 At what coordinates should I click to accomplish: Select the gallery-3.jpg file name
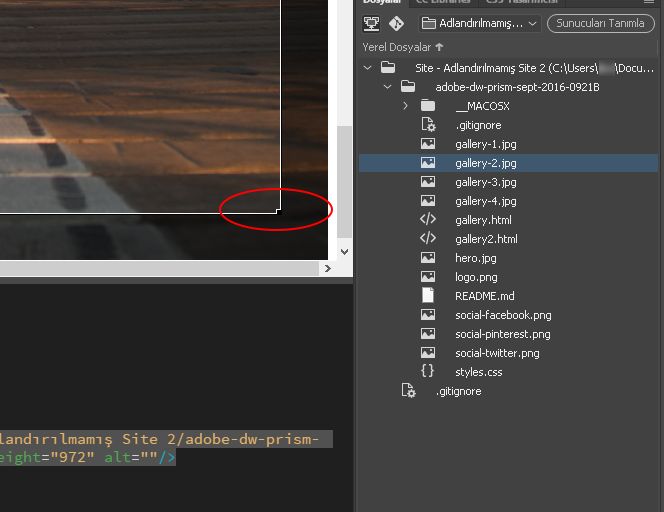tap(486, 183)
